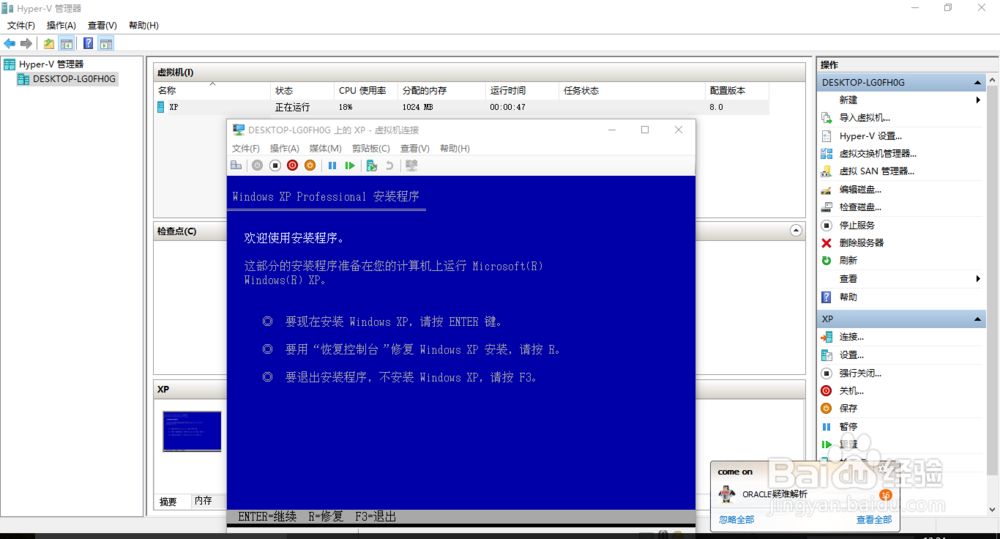The height and width of the screenshot is (539, 1000).
Task: Click the blue Pause icon in VM toolbar
Action: pos(332,165)
